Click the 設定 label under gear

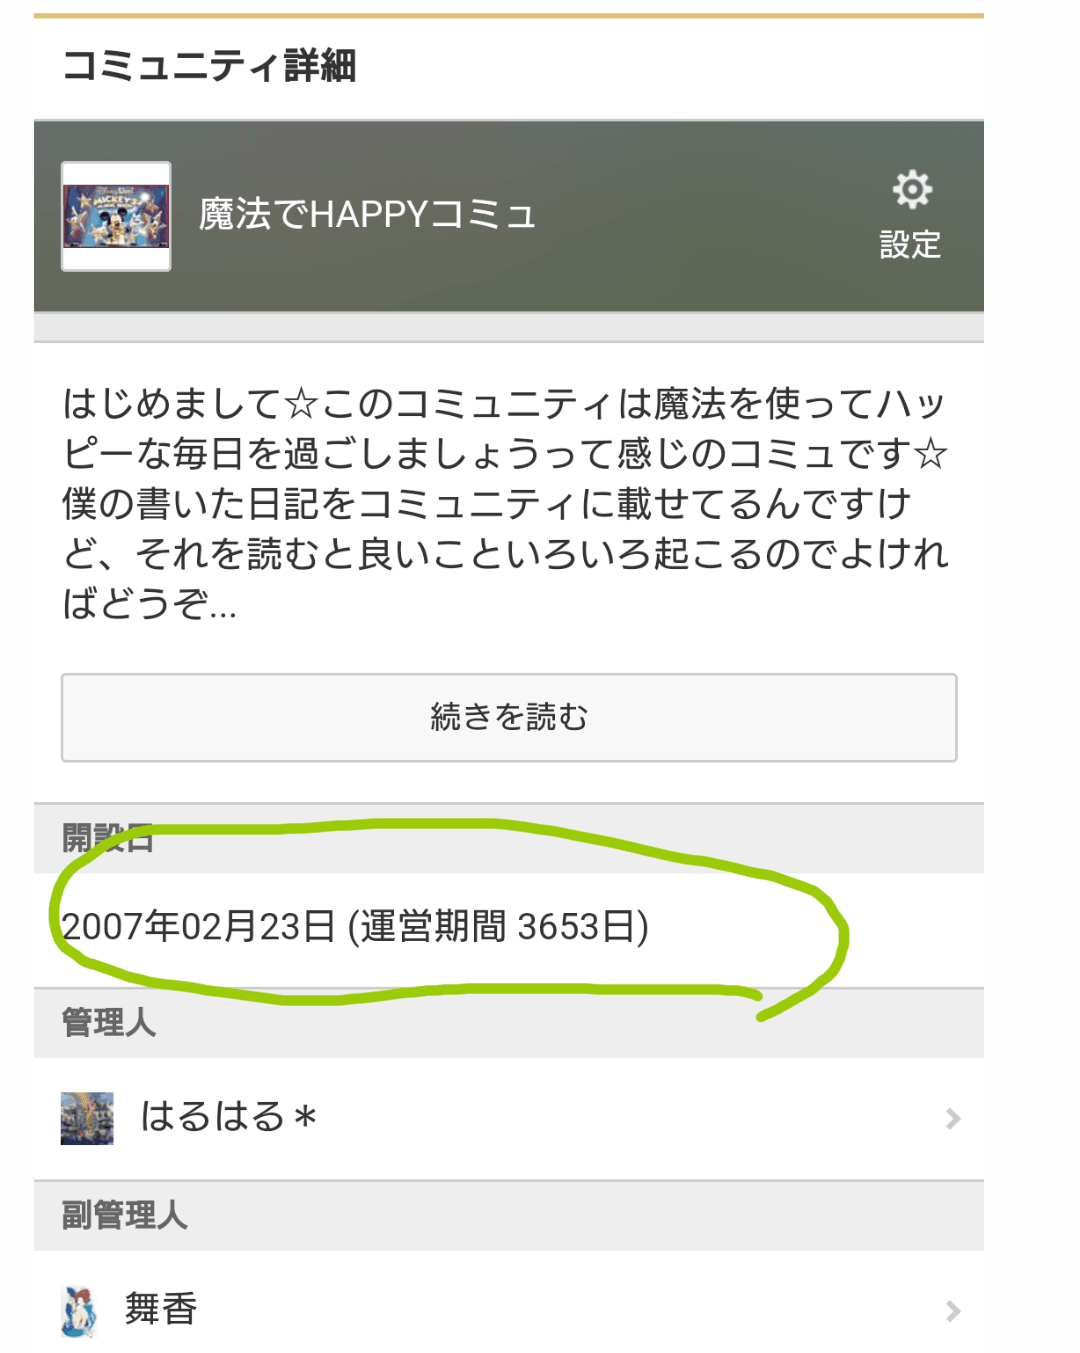click(910, 245)
